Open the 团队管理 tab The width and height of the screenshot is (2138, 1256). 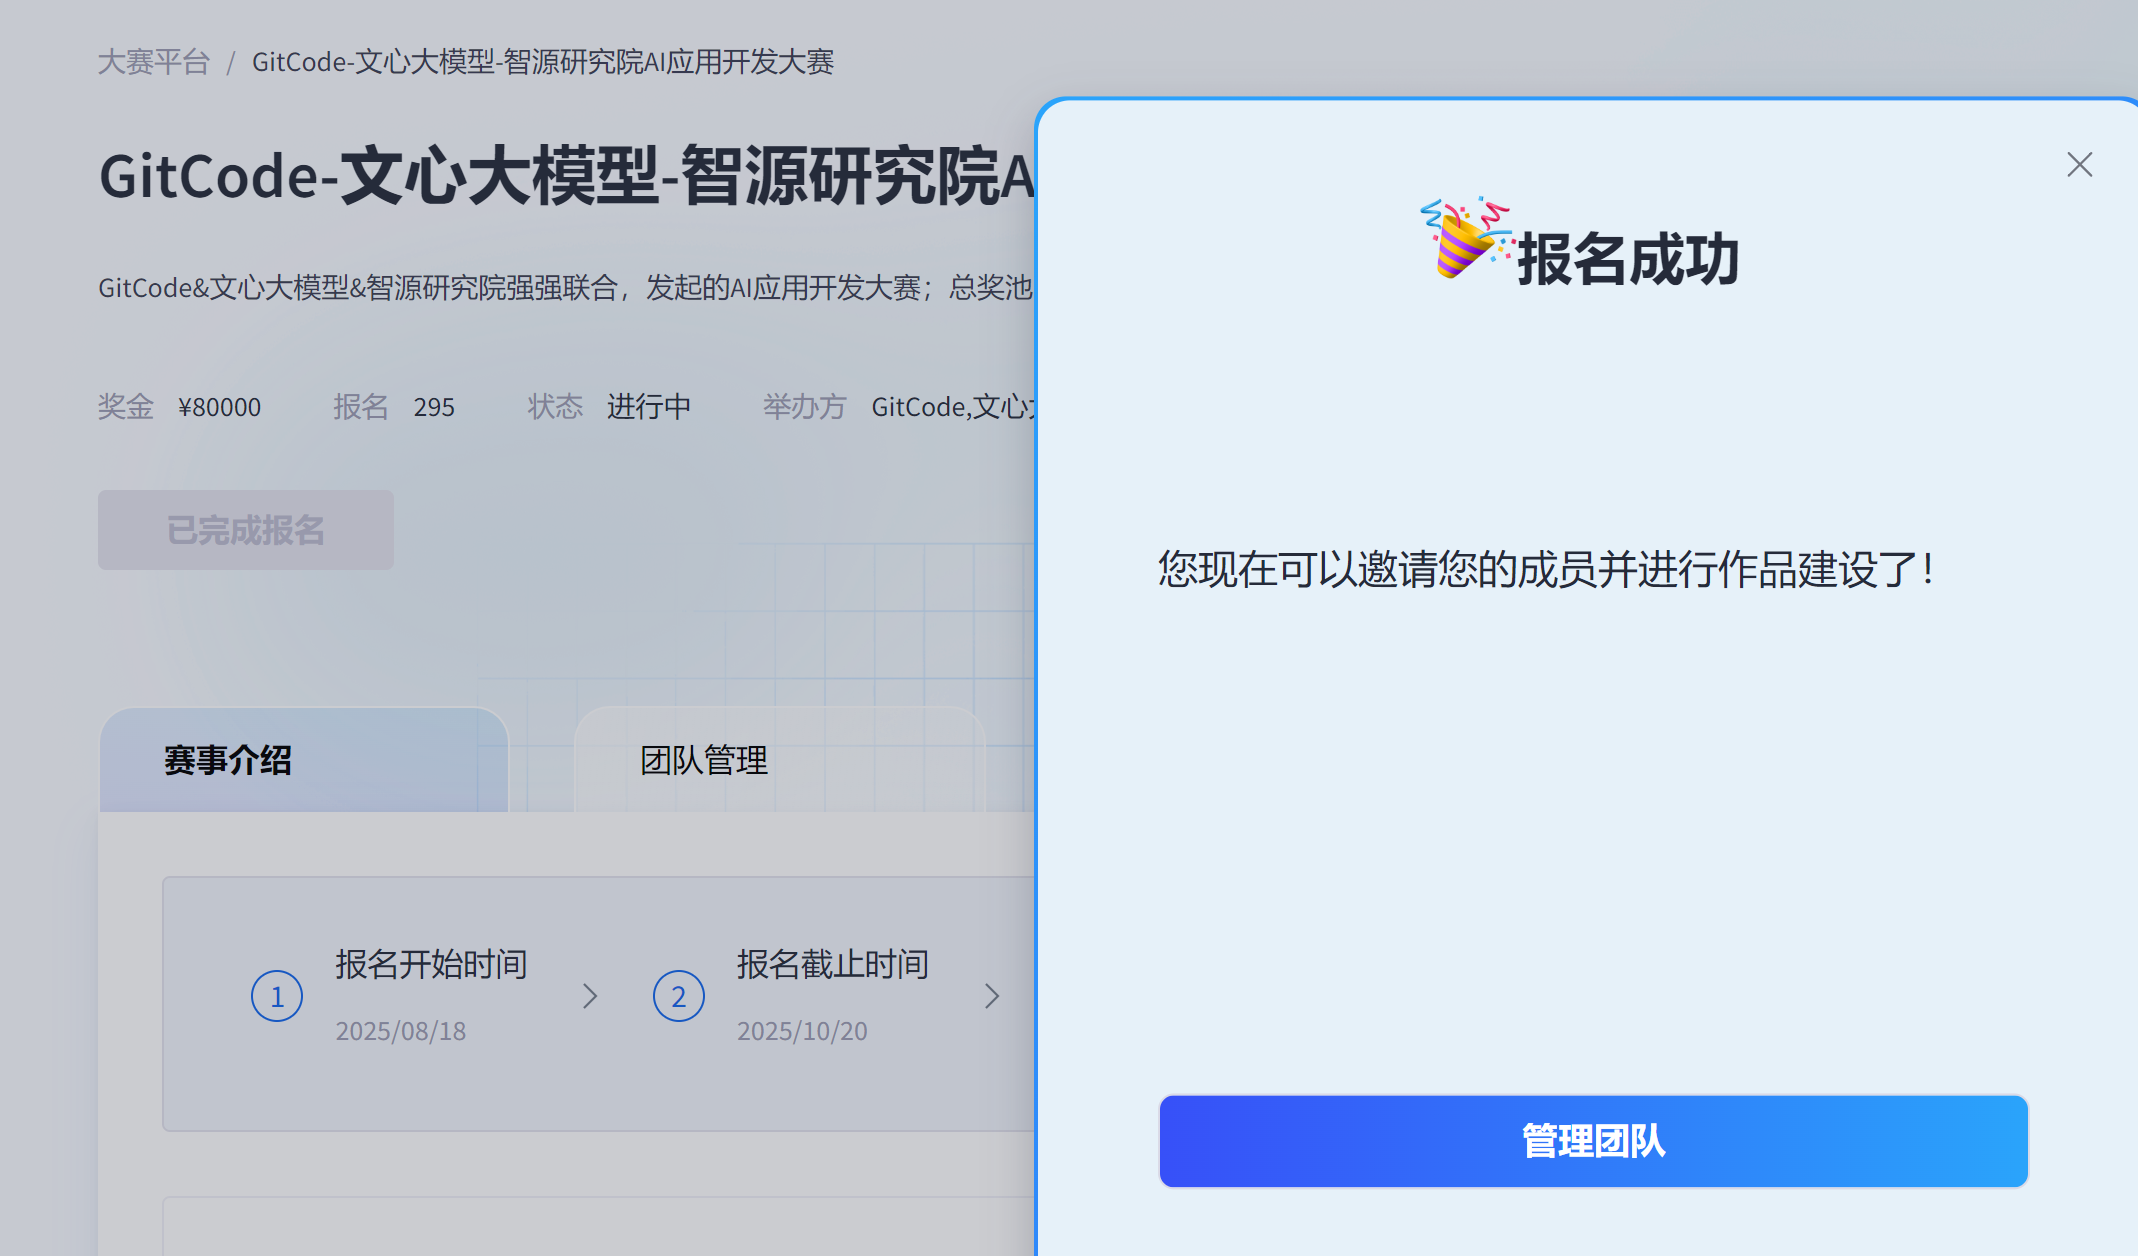coord(704,760)
